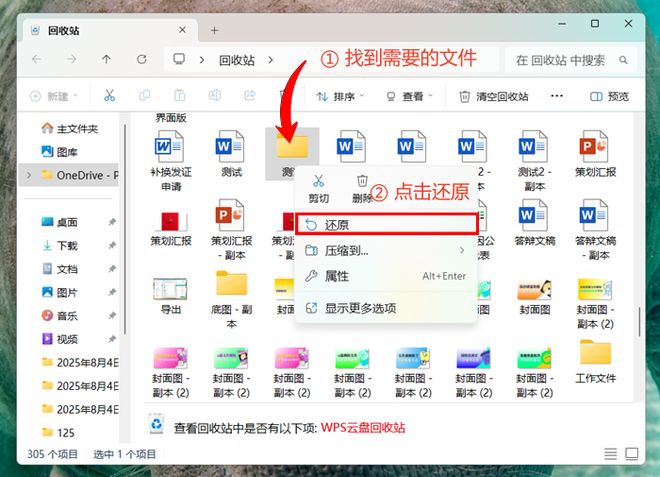This screenshot has width=660, height=477.
Task: Expand the Compress to submenu arrow
Action: pos(462,250)
